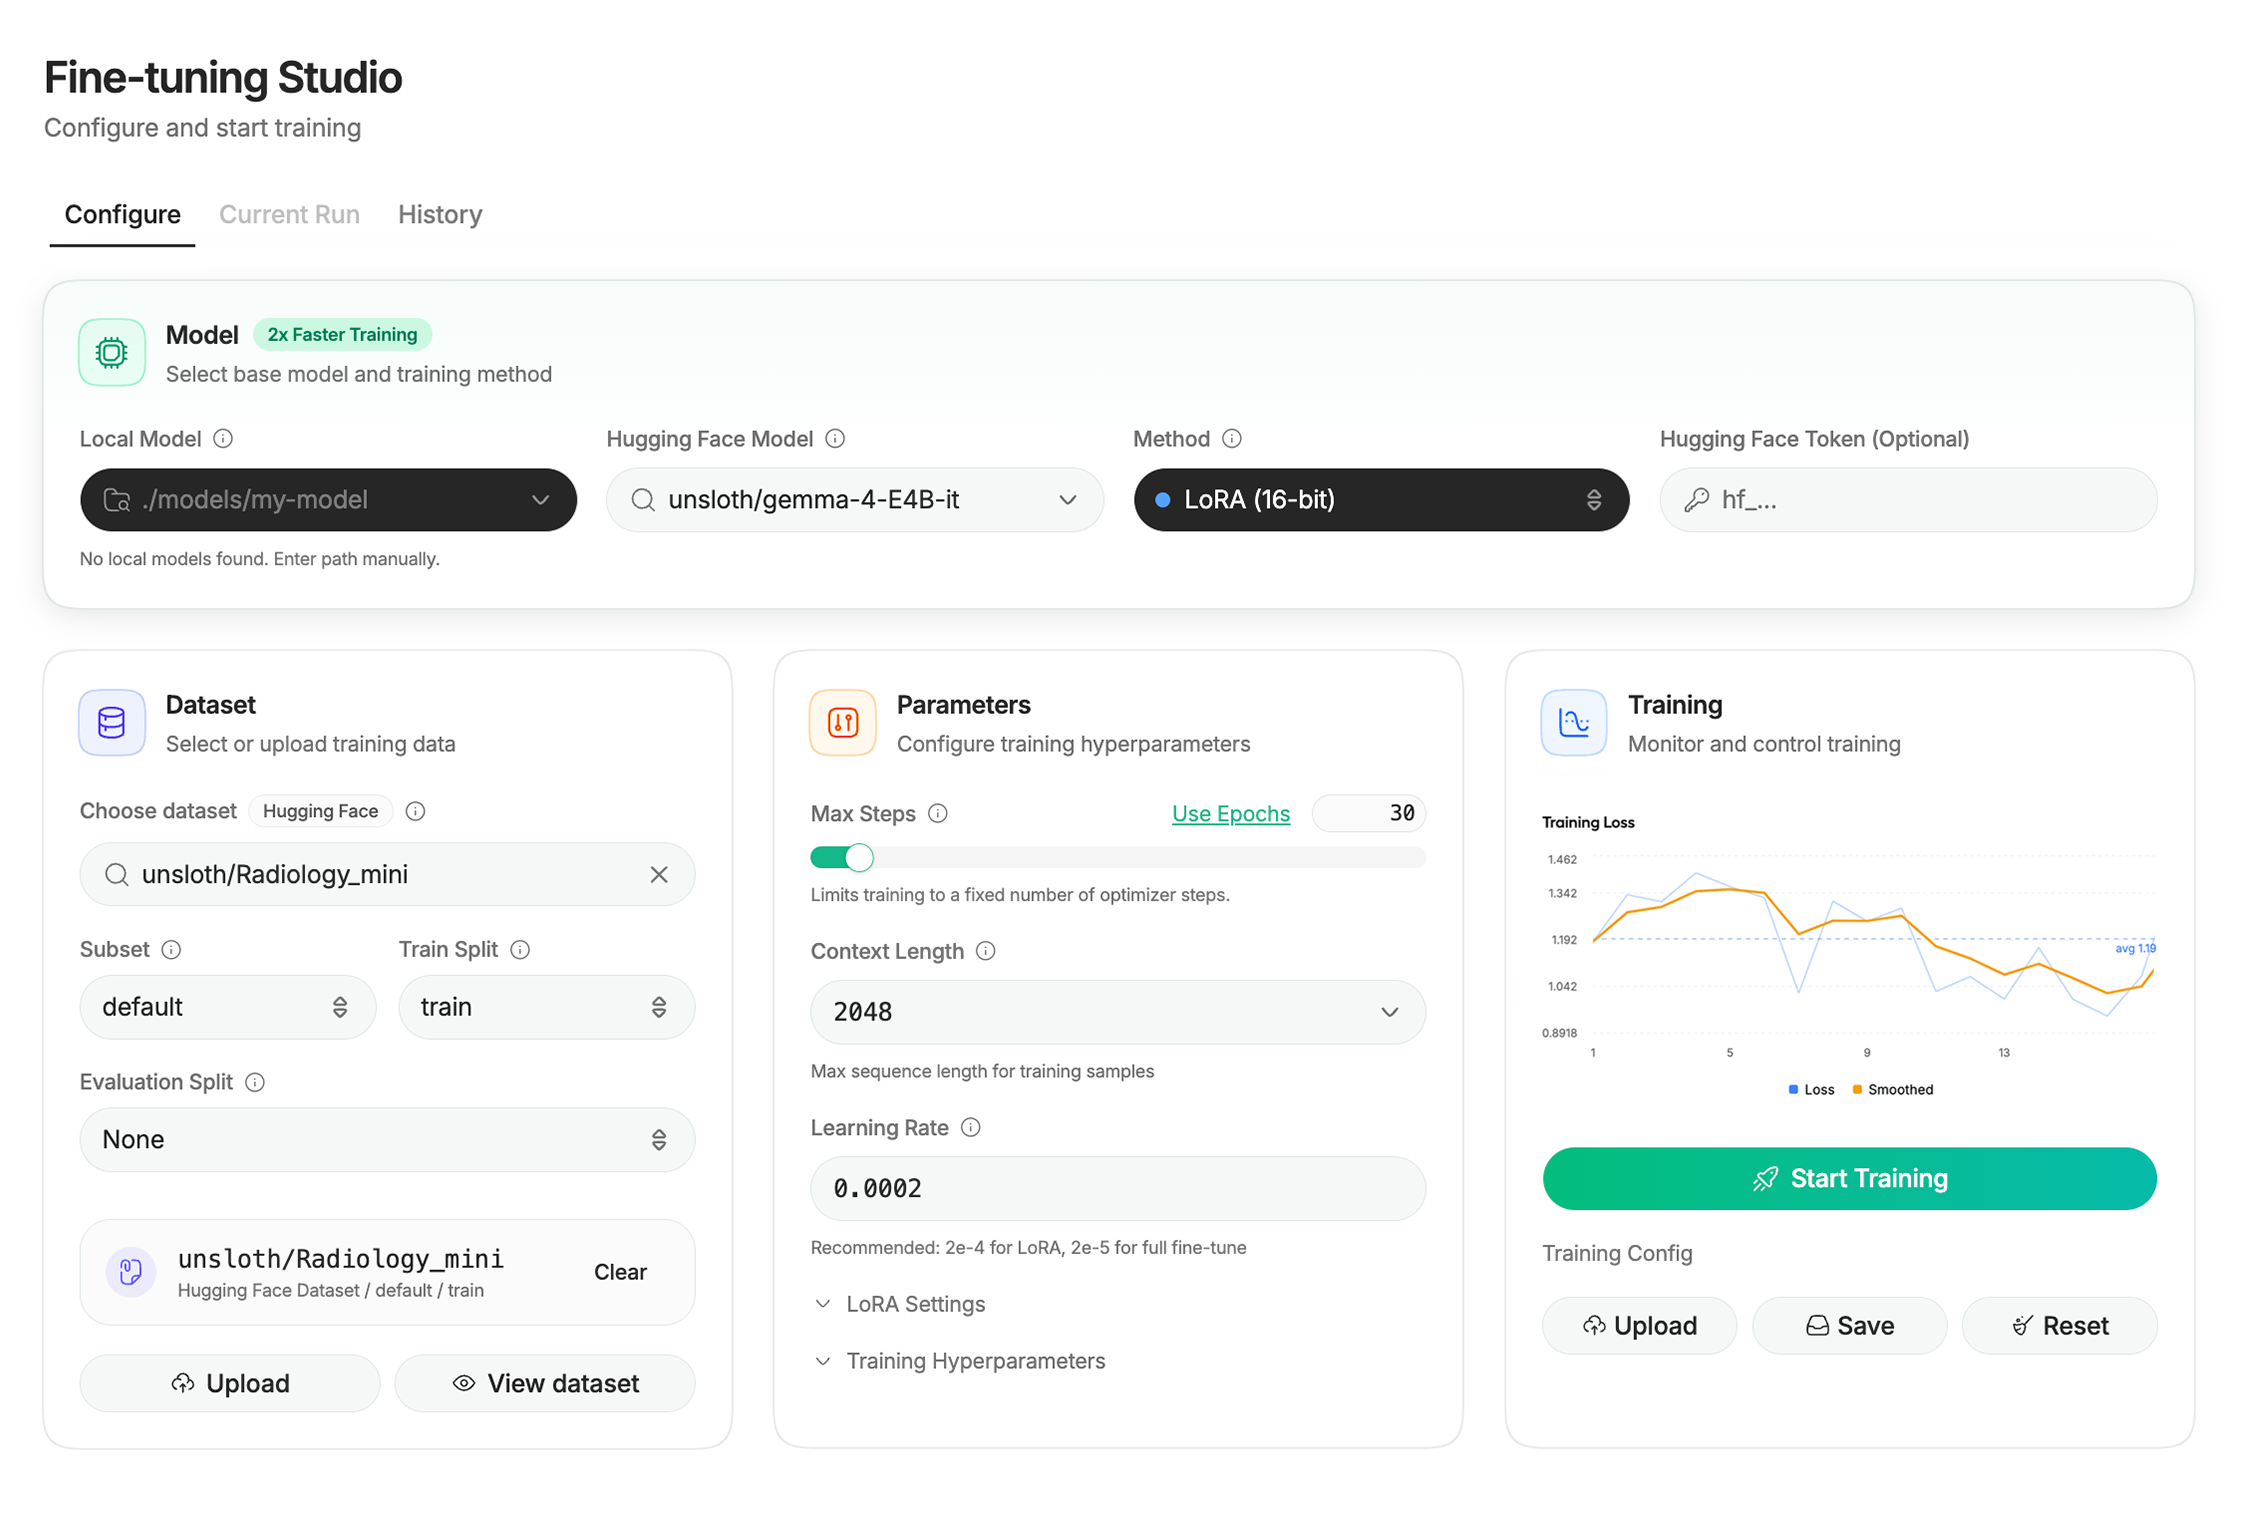2260x1520 pixels.
Task: Click the Evaluation Split info icon
Action: tap(255, 1083)
